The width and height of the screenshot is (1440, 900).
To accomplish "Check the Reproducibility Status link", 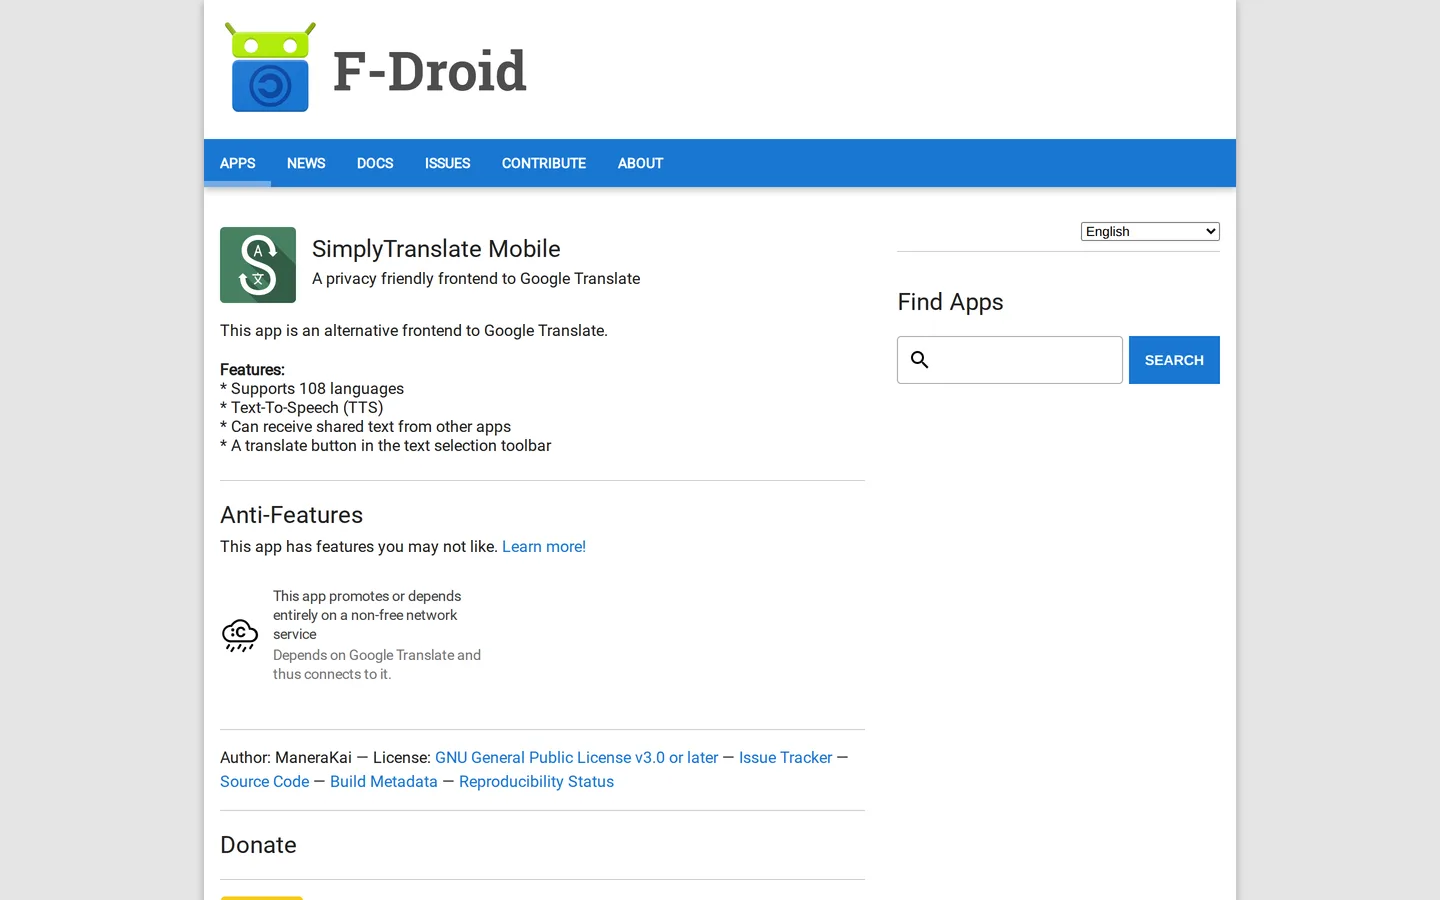I will click(536, 781).
